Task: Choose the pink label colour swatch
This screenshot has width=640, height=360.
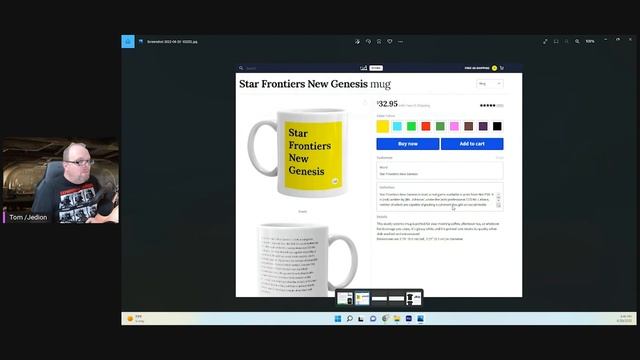Action: (454, 127)
